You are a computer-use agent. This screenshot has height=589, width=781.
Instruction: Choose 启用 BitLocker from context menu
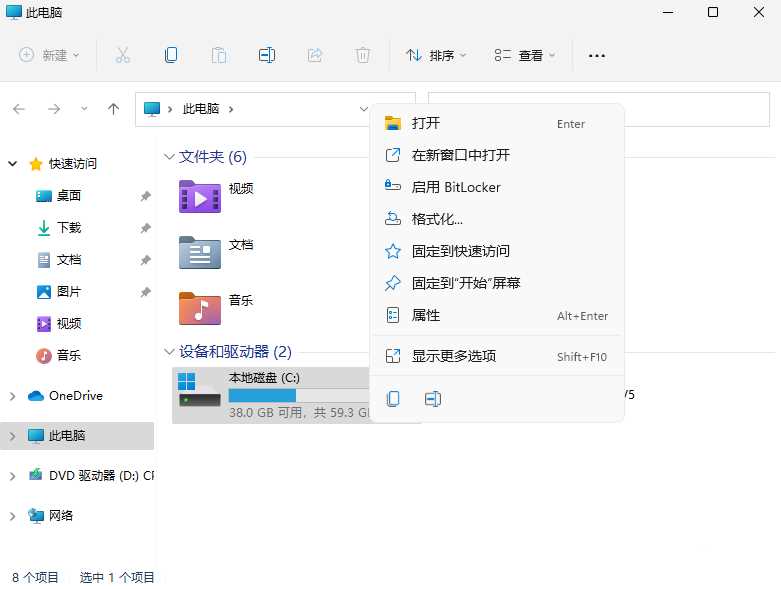(x=498, y=187)
